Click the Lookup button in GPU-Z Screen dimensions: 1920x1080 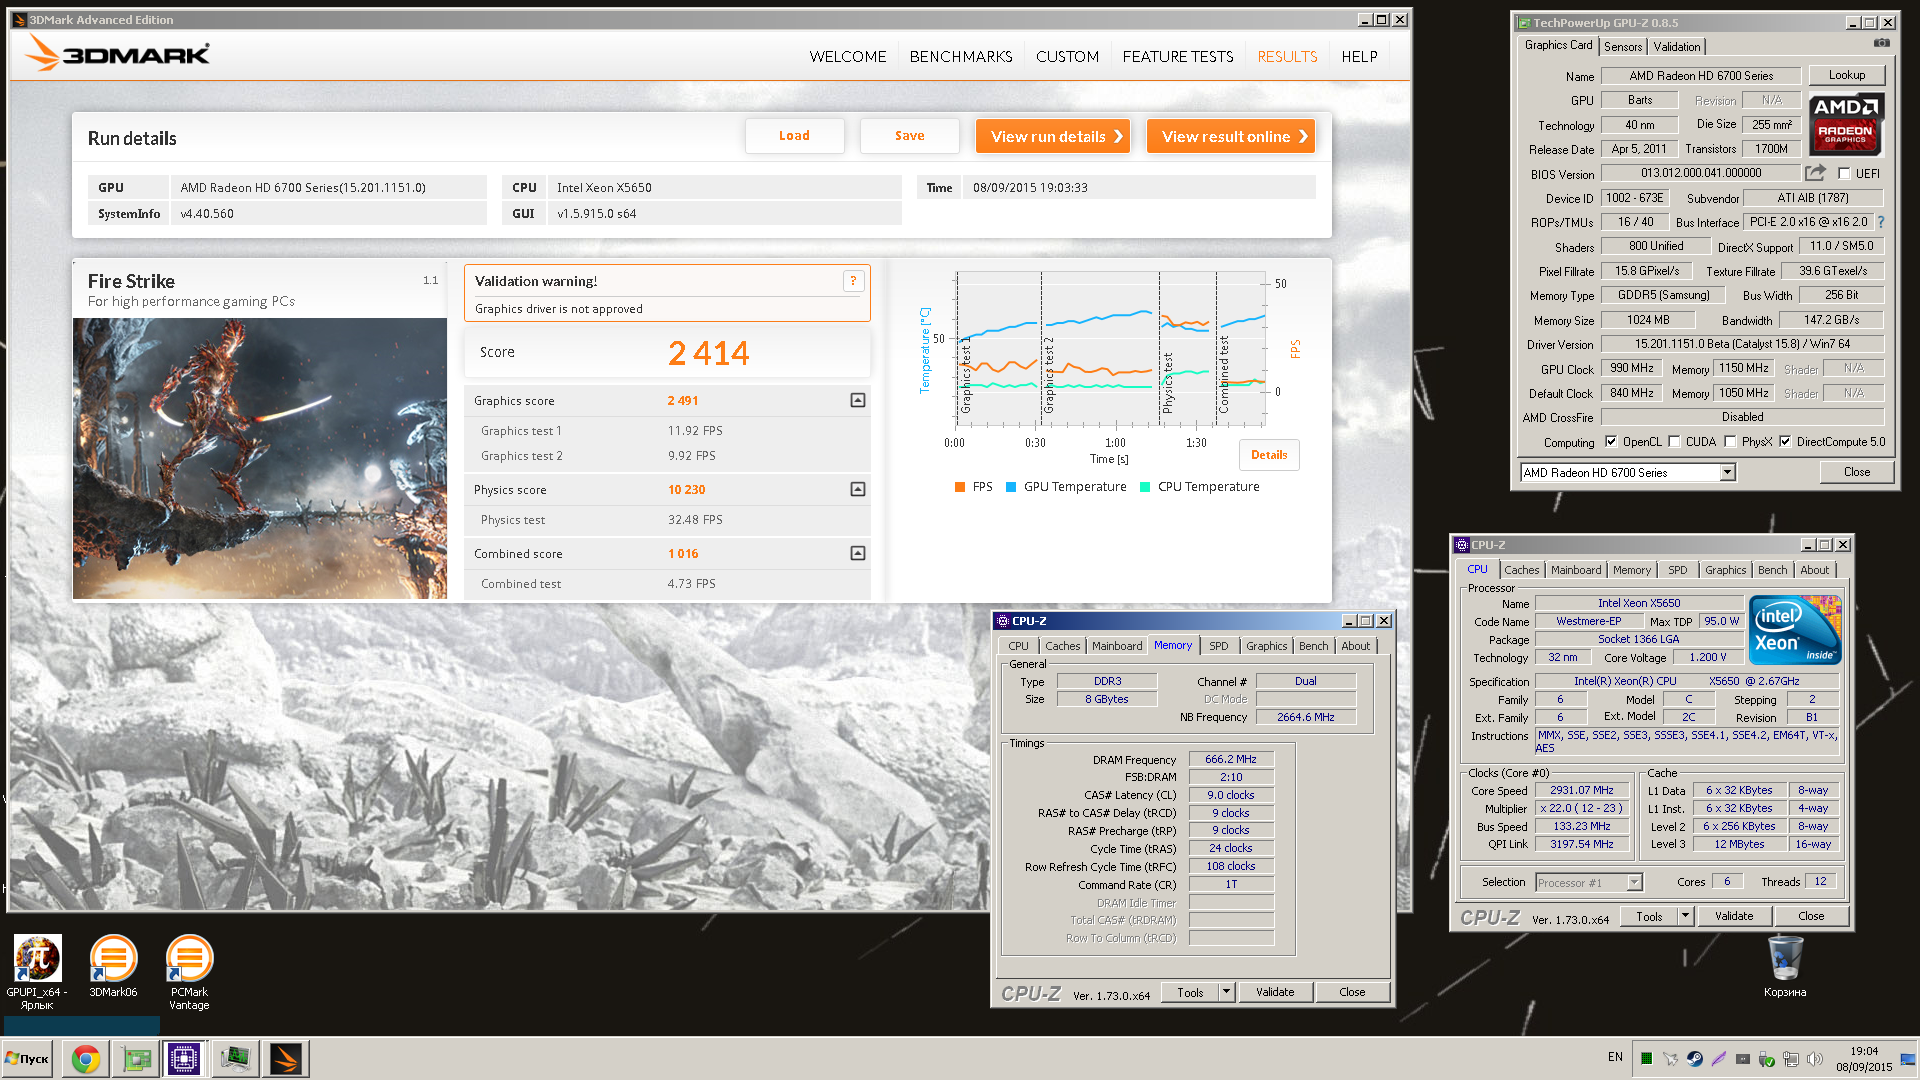1847,75
